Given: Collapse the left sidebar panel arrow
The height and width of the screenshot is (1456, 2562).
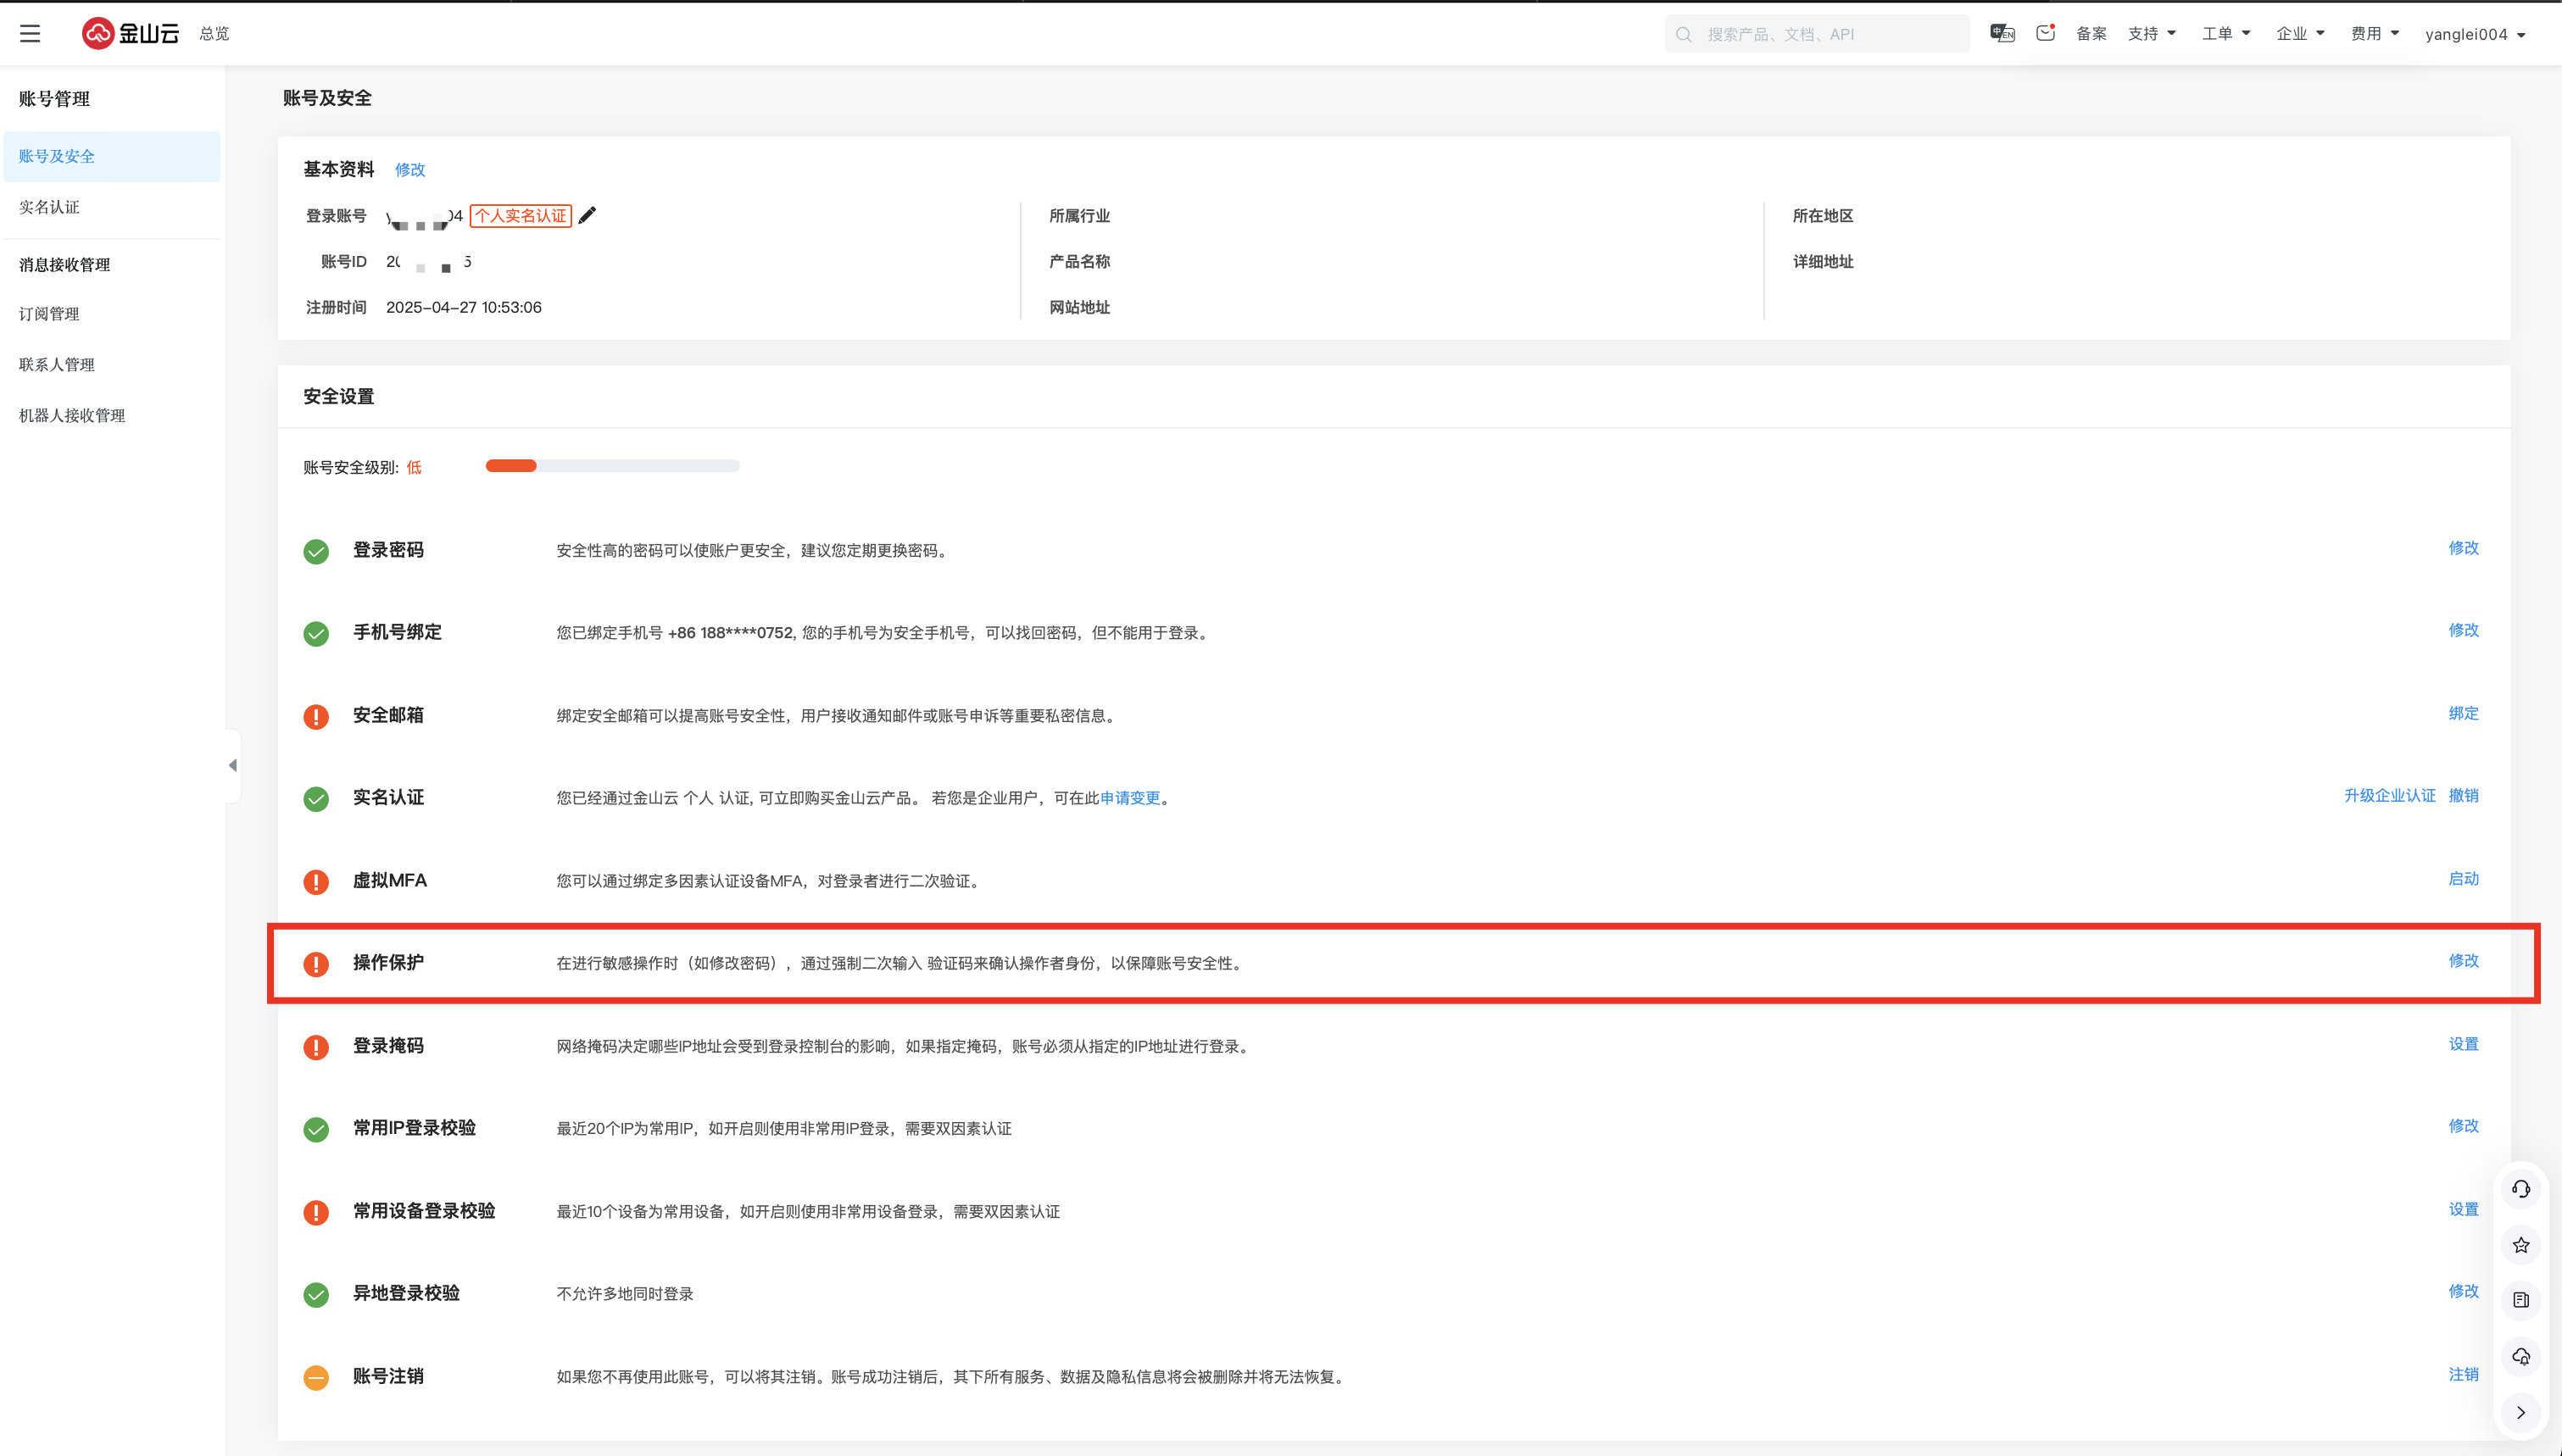Looking at the screenshot, I should tap(232, 765).
